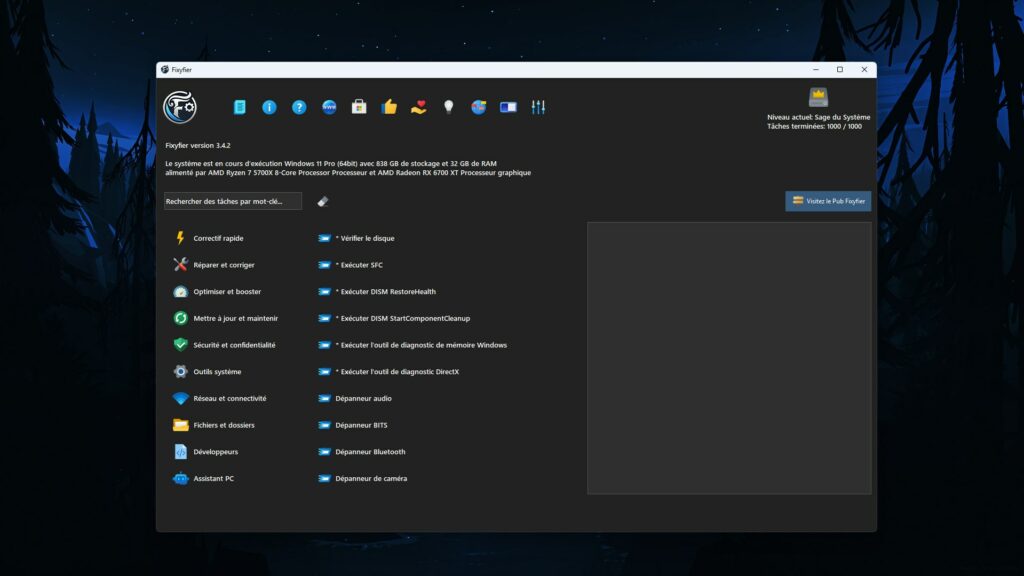Screen dimensions: 1024x576
Task: Select the Optimiser et booster category
Action: [217, 292]
